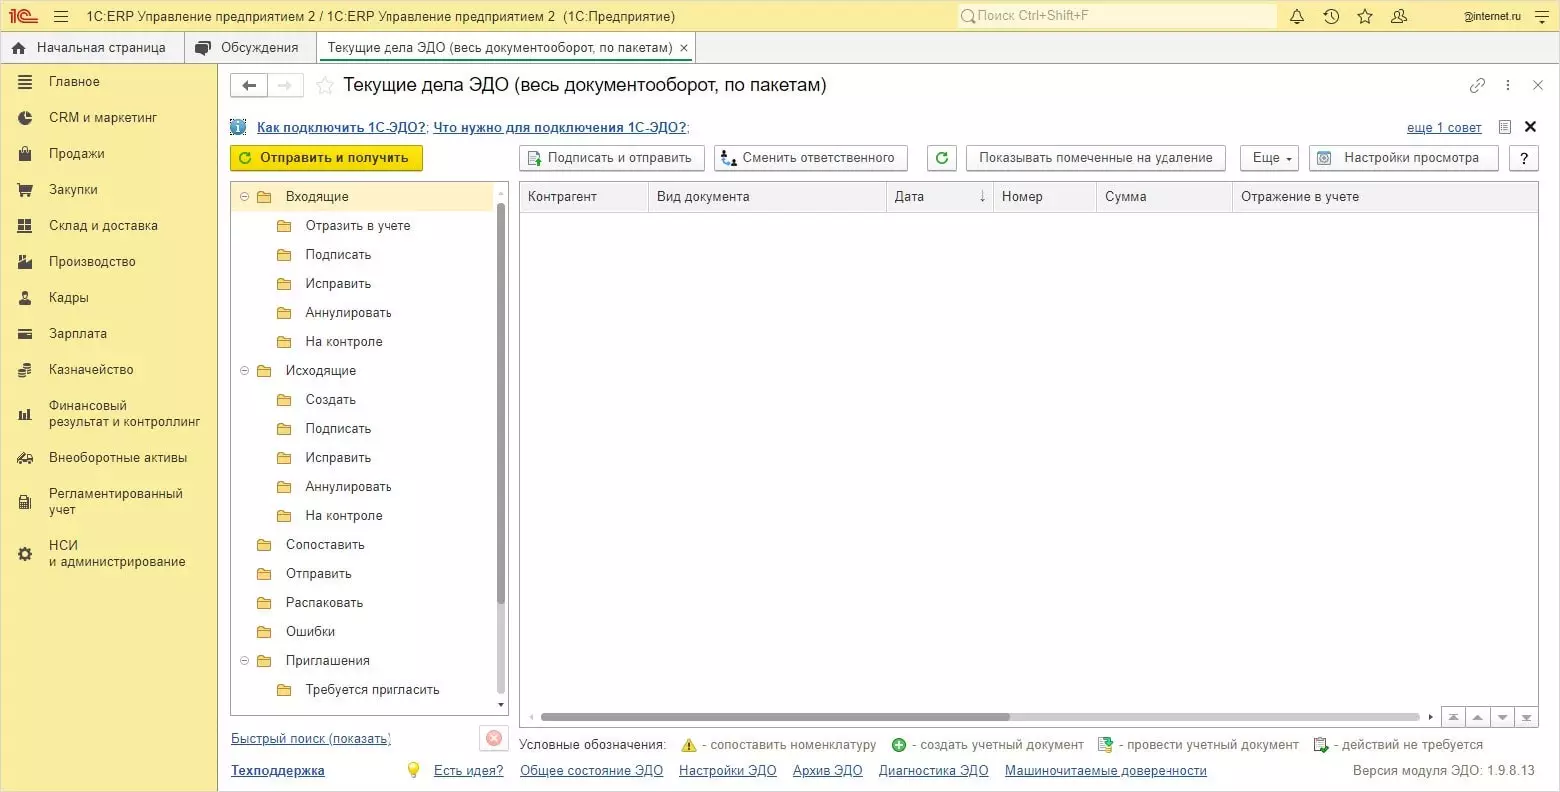The image size is (1560, 792).
Task: Click Подписать и отправить button
Action: point(612,158)
